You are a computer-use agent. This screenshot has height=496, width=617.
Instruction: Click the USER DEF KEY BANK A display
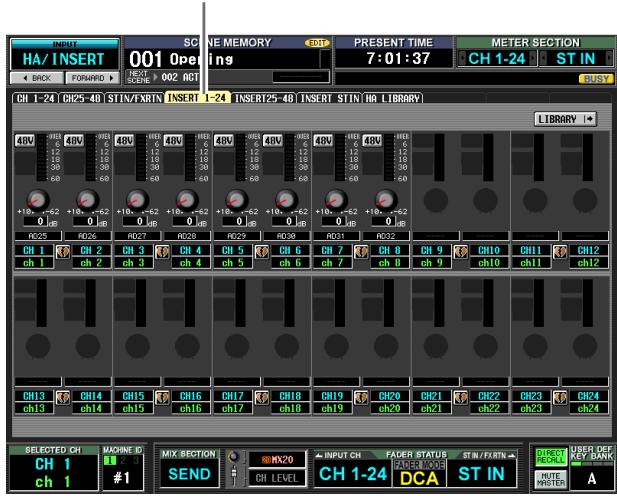point(592,478)
